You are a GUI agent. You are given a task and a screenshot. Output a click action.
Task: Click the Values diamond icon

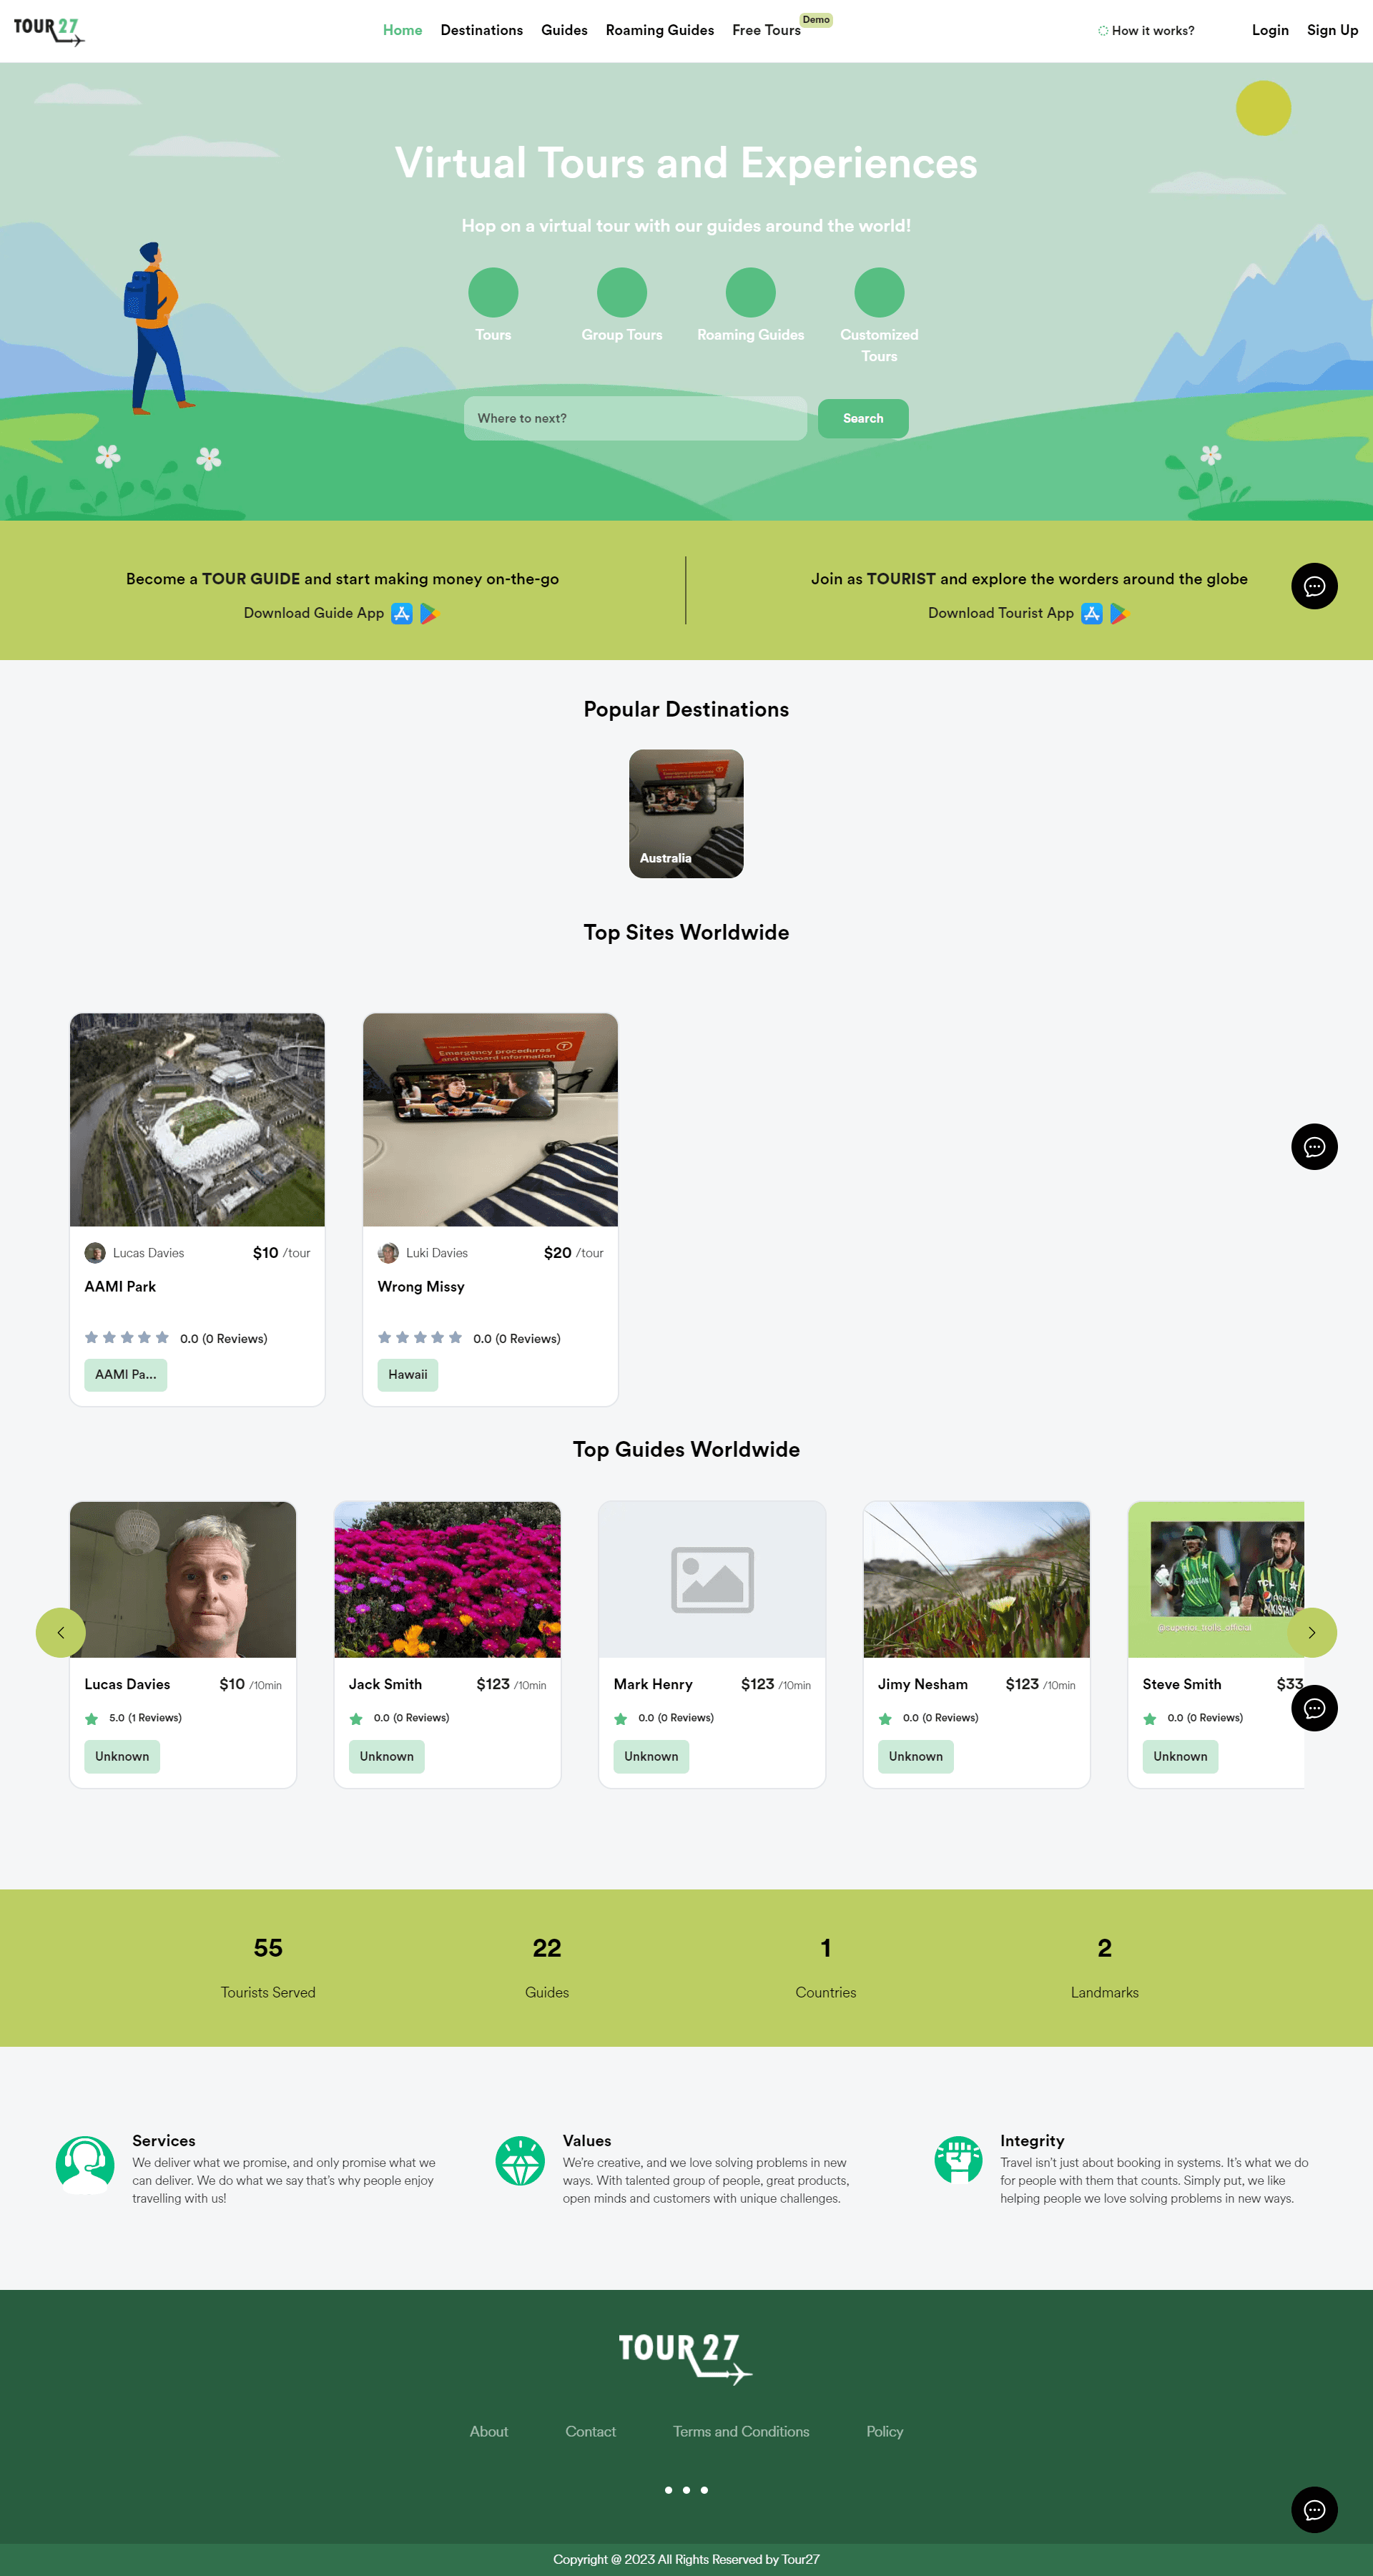[x=520, y=2161]
